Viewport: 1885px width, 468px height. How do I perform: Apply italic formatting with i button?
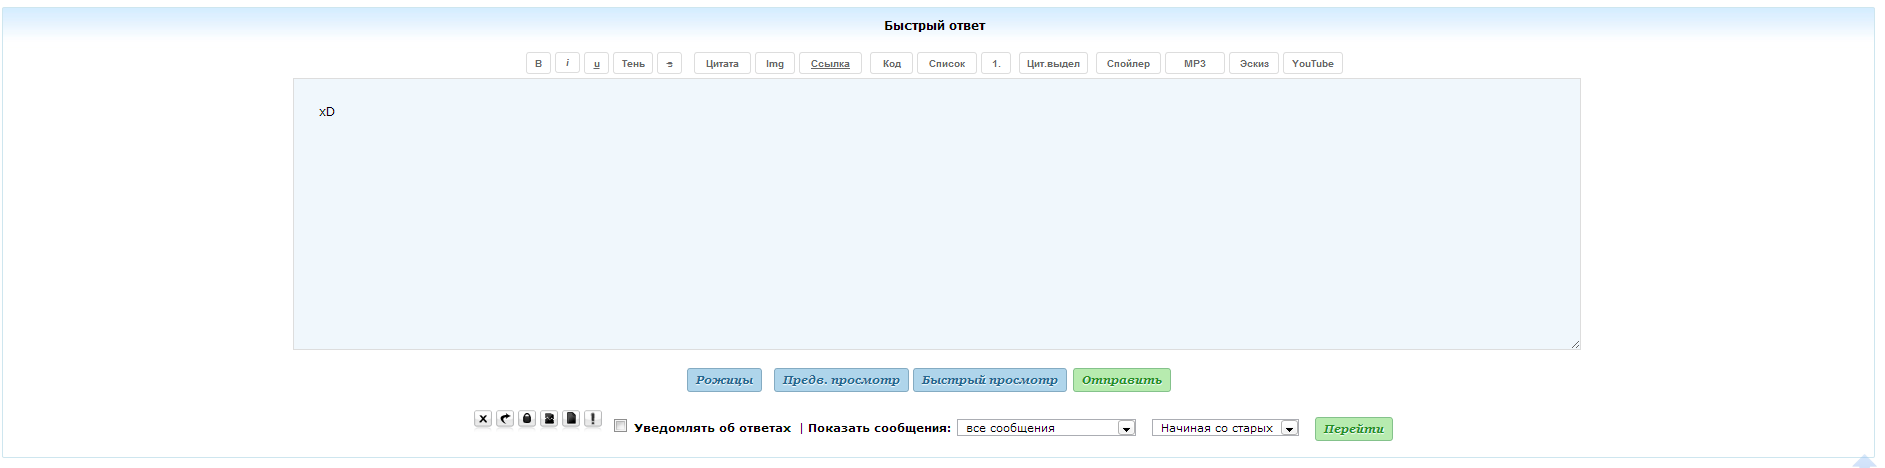(567, 63)
